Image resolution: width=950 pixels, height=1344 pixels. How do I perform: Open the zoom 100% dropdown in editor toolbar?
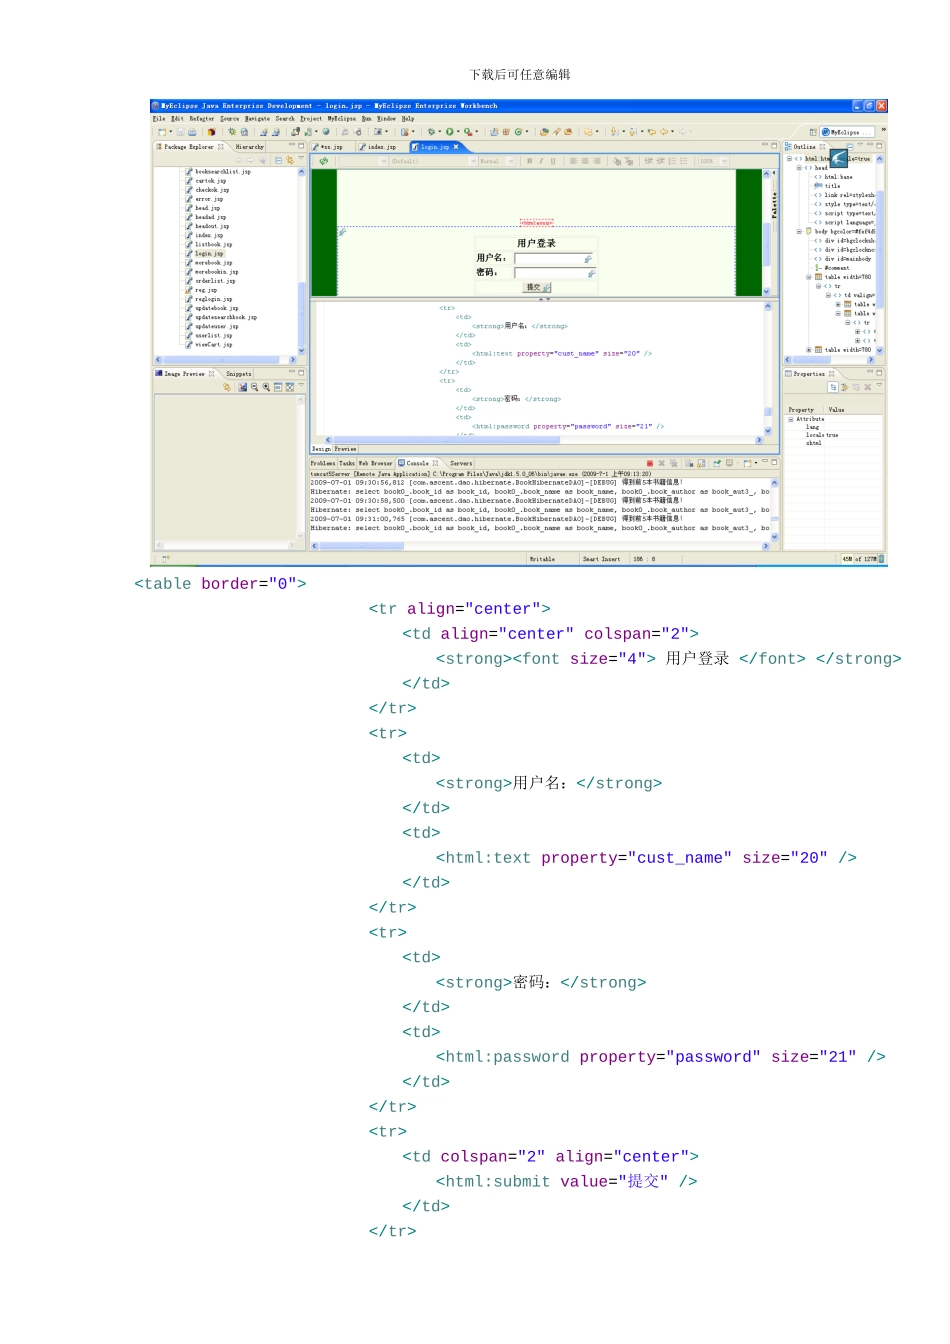pos(713,161)
